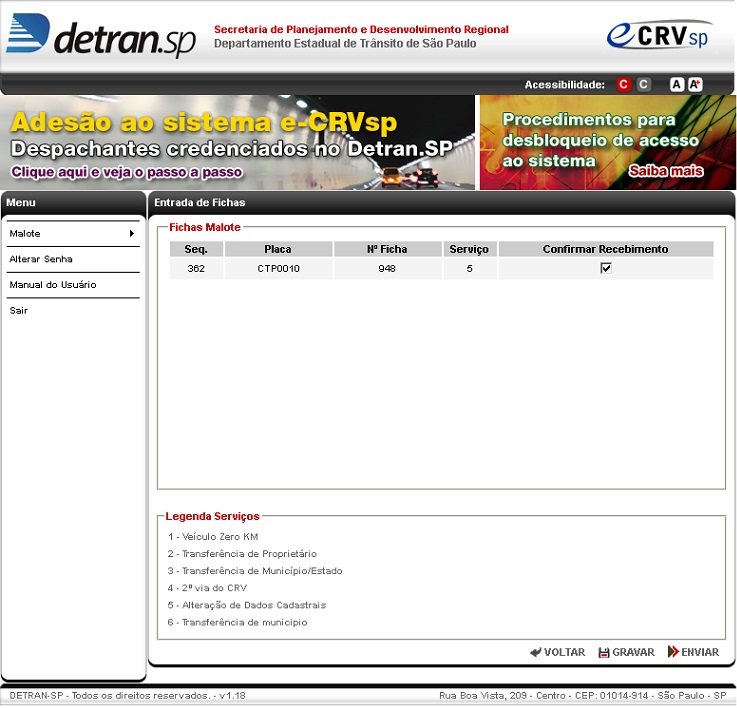Click Saiba mais link in banner
Viewport: 737px width, 708px height.
tap(666, 171)
